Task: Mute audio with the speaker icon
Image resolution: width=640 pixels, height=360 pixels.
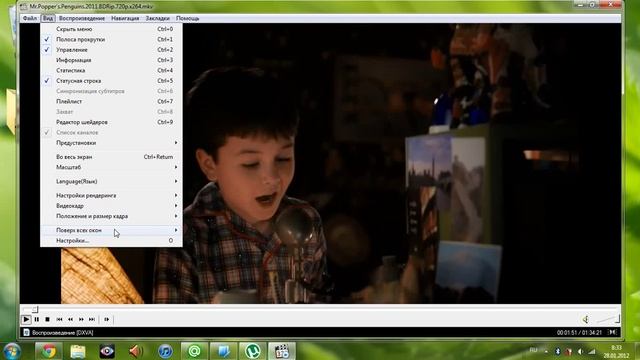Action: tap(586, 319)
